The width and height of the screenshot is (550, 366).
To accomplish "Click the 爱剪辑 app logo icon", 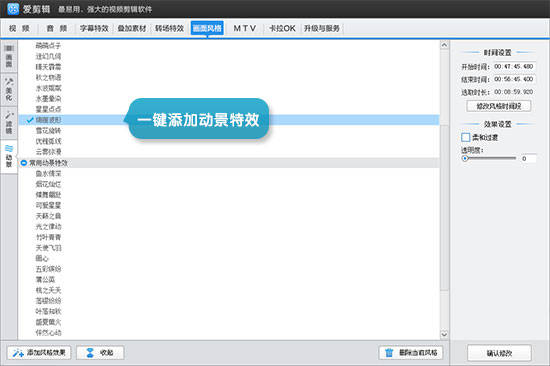I will point(13,9).
